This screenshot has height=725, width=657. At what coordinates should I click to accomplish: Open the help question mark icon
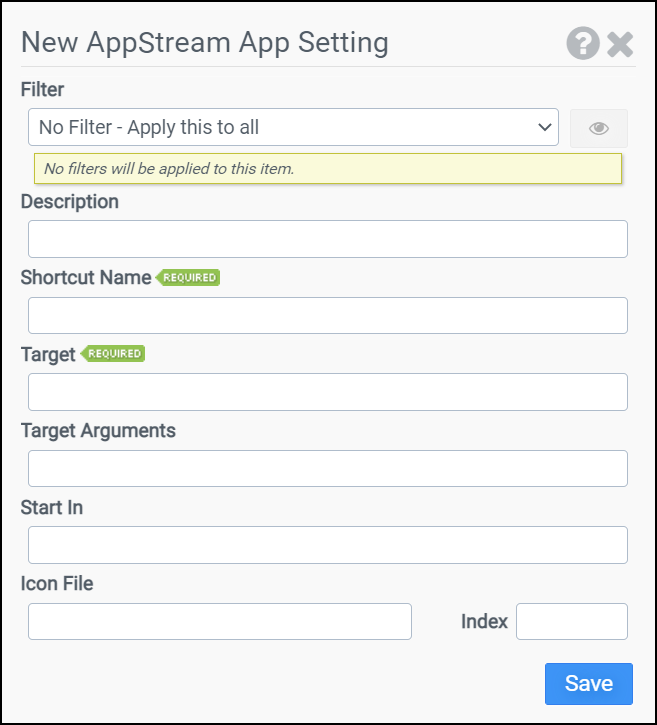582,44
